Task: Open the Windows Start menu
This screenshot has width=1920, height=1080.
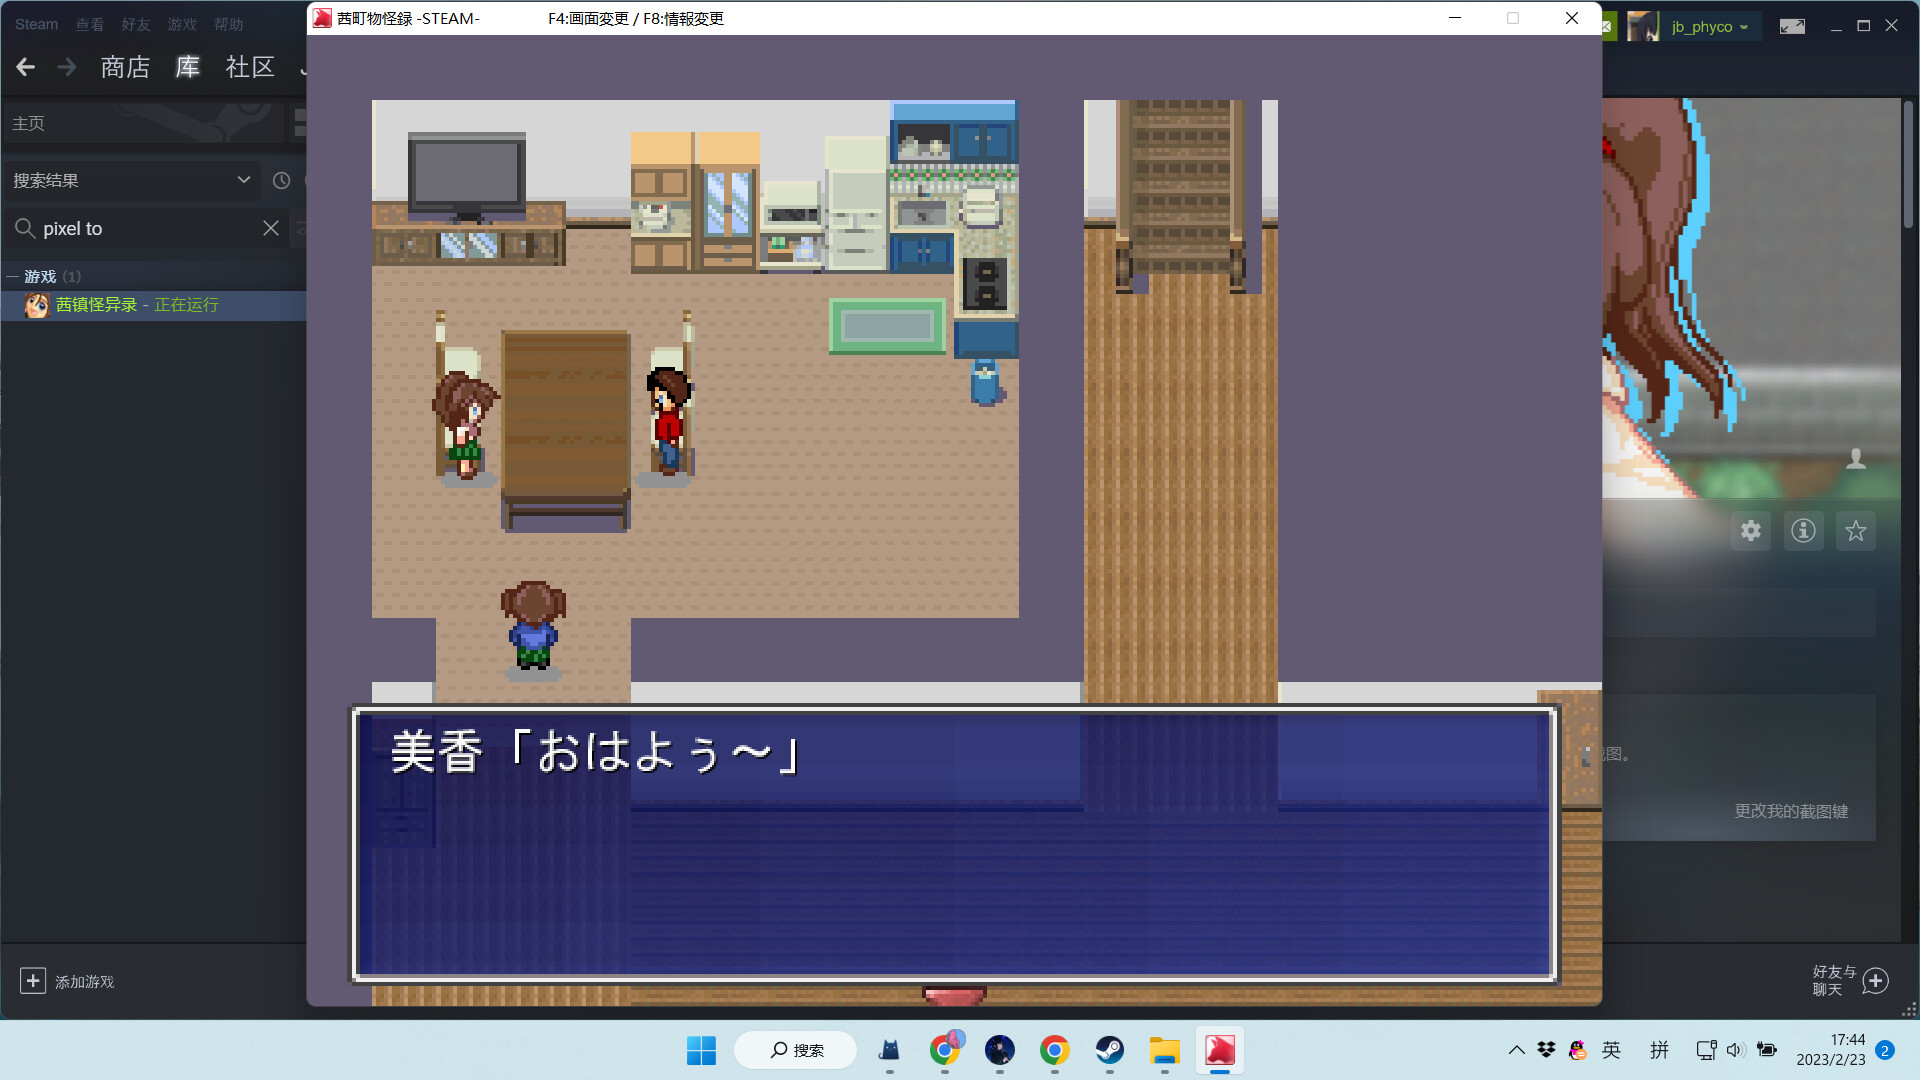Action: point(701,1050)
